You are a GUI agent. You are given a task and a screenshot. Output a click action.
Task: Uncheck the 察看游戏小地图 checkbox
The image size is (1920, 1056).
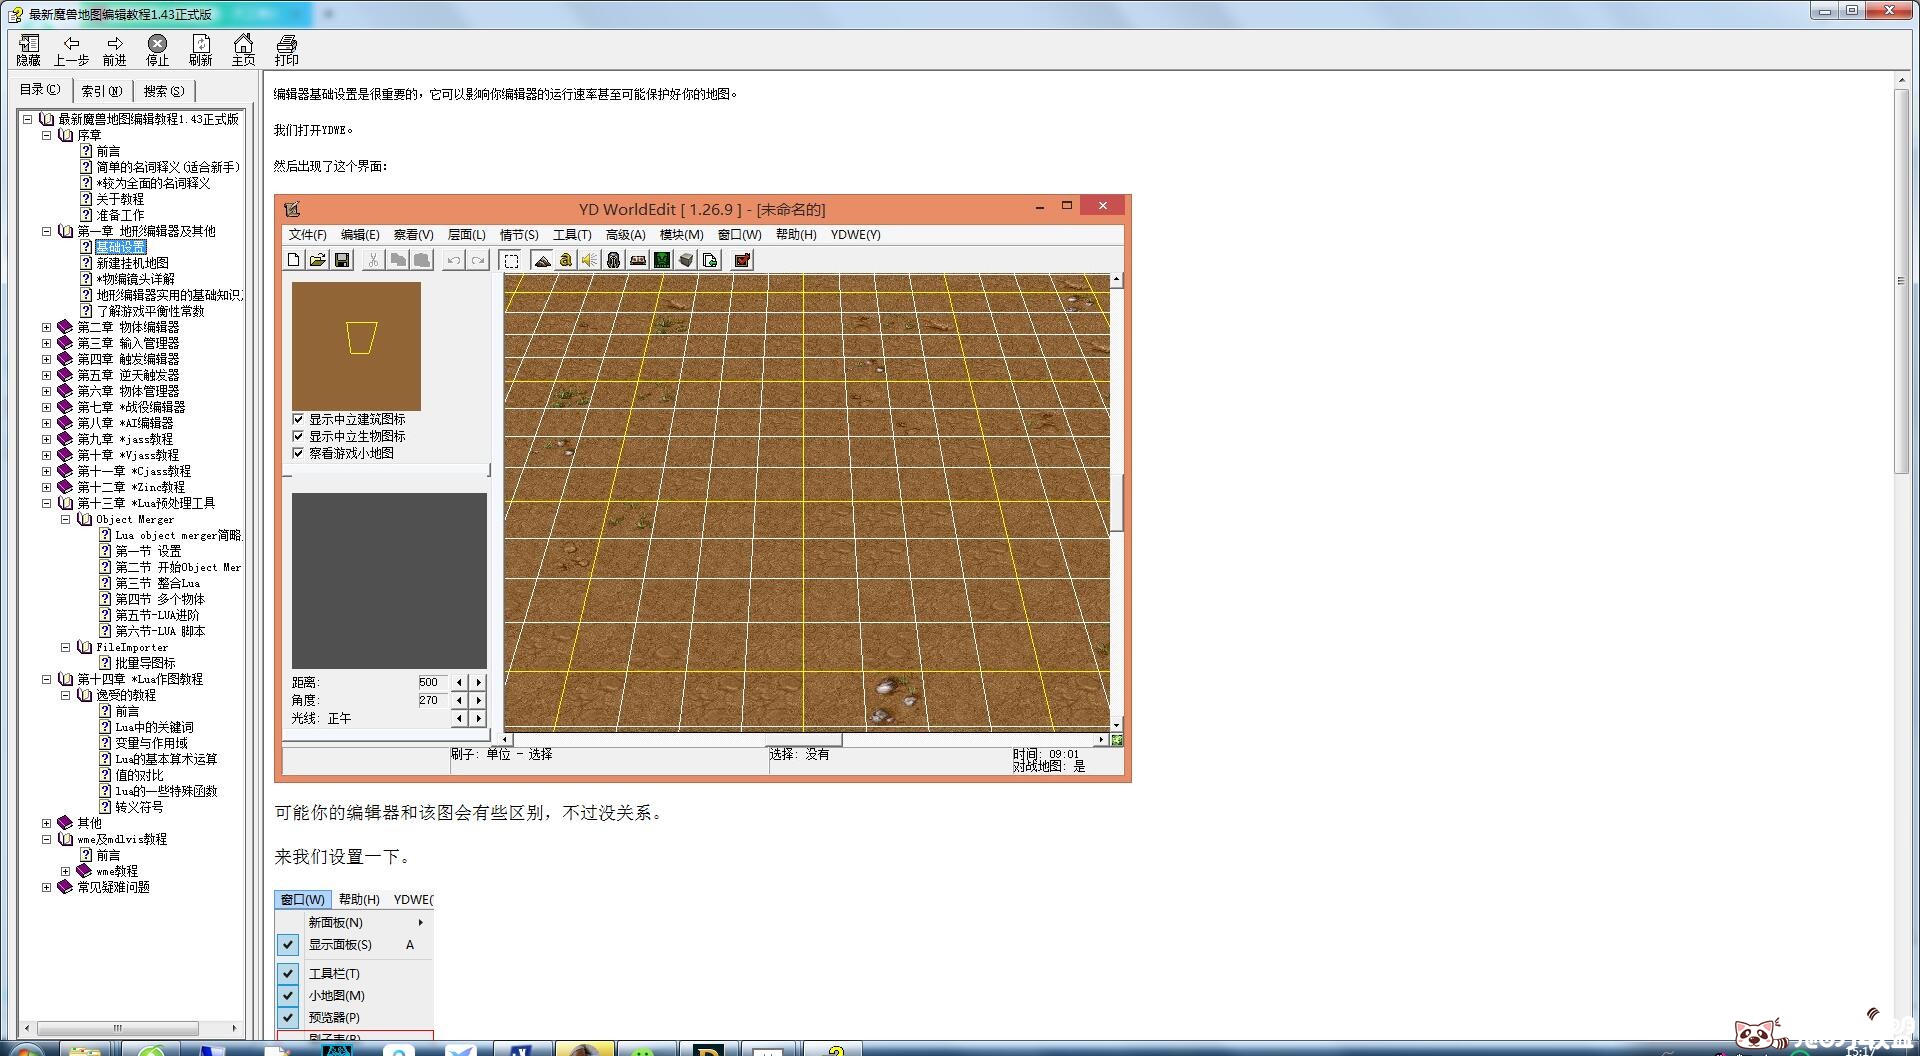coord(298,453)
